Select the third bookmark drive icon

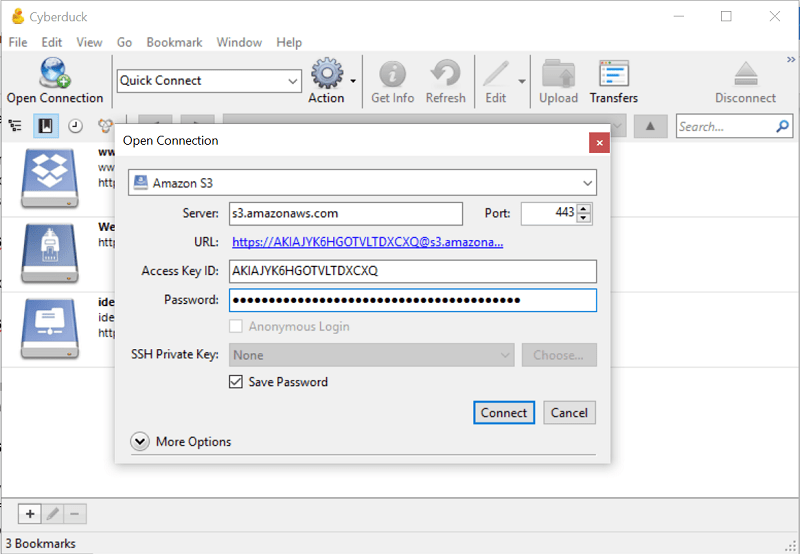49,328
